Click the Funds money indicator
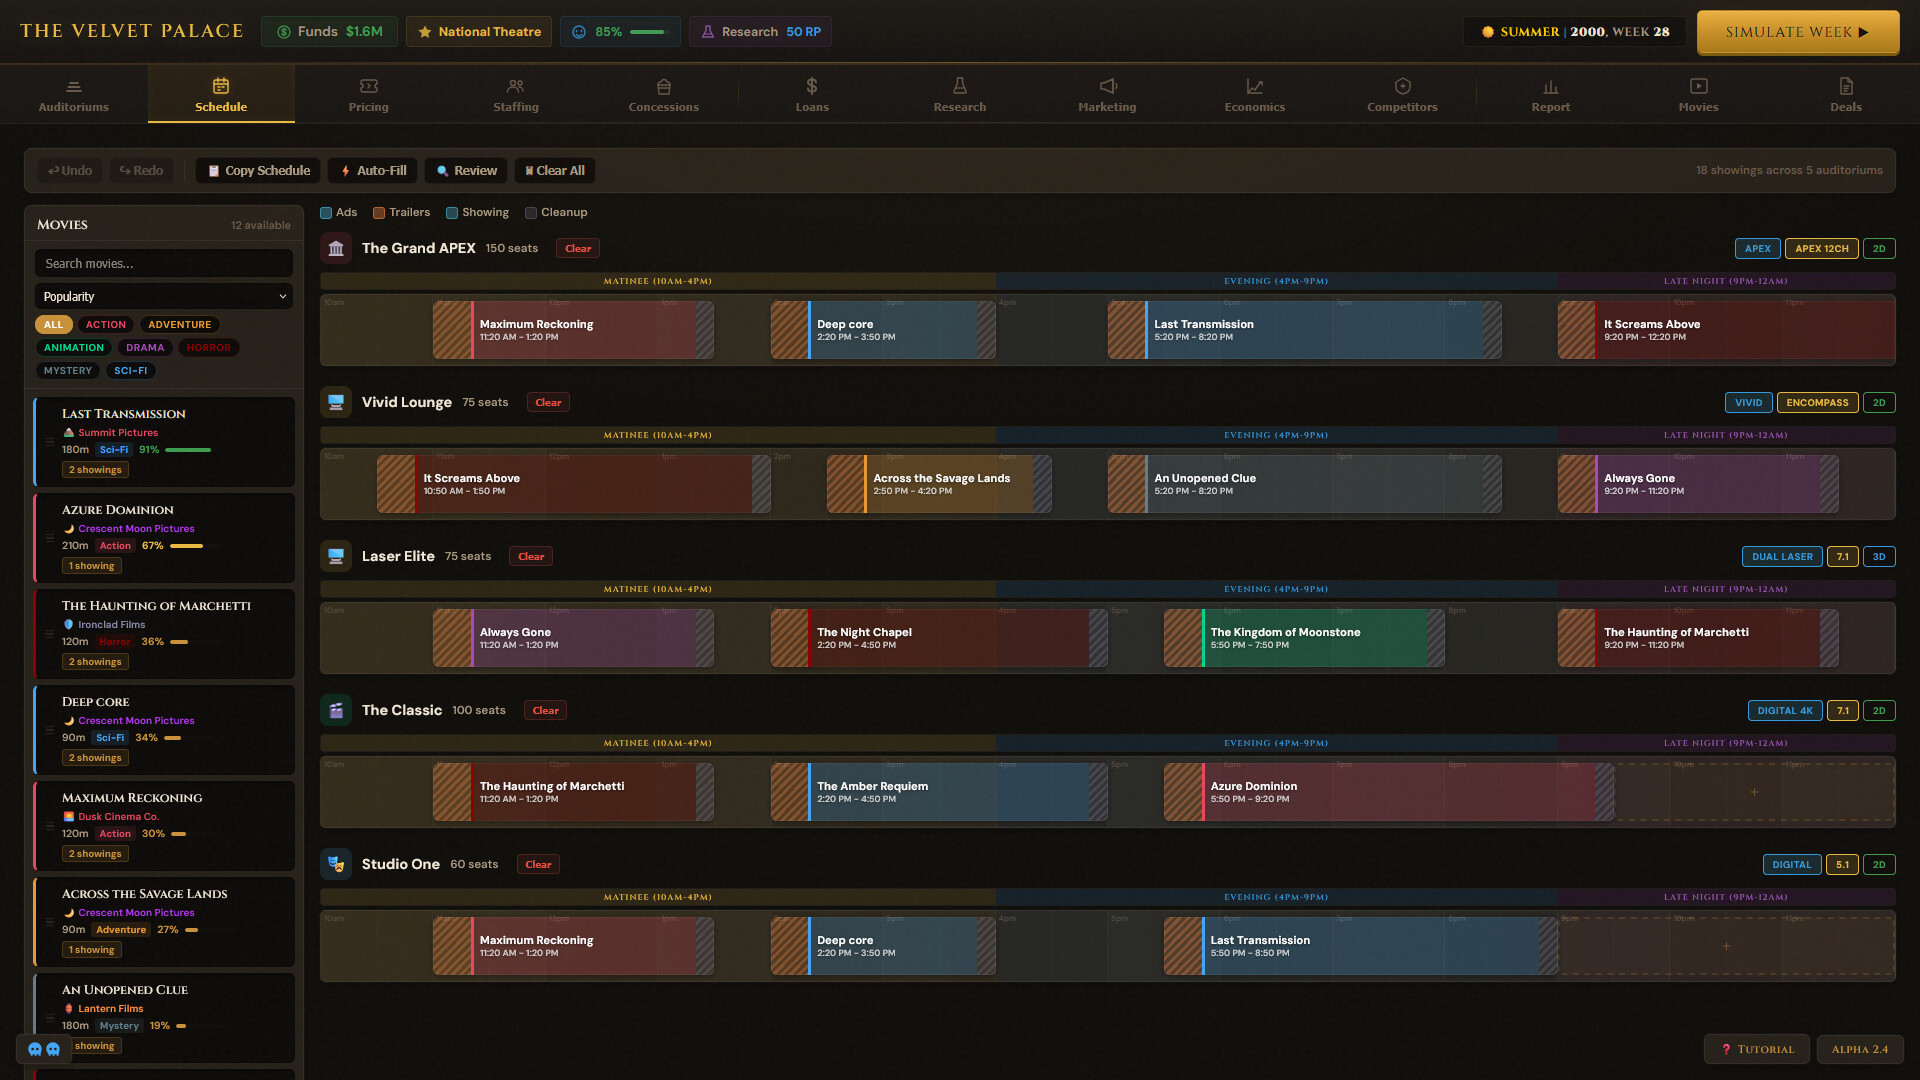 pos(329,32)
